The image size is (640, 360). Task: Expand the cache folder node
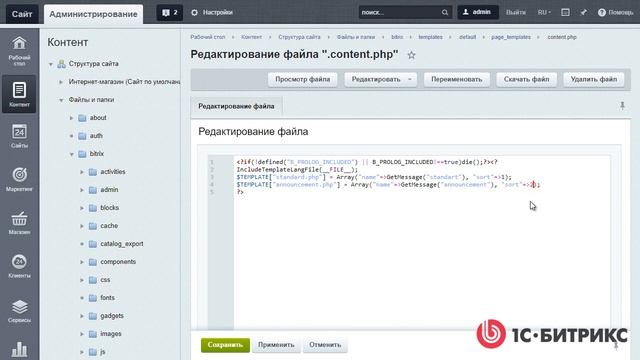[x=82, y=226]
